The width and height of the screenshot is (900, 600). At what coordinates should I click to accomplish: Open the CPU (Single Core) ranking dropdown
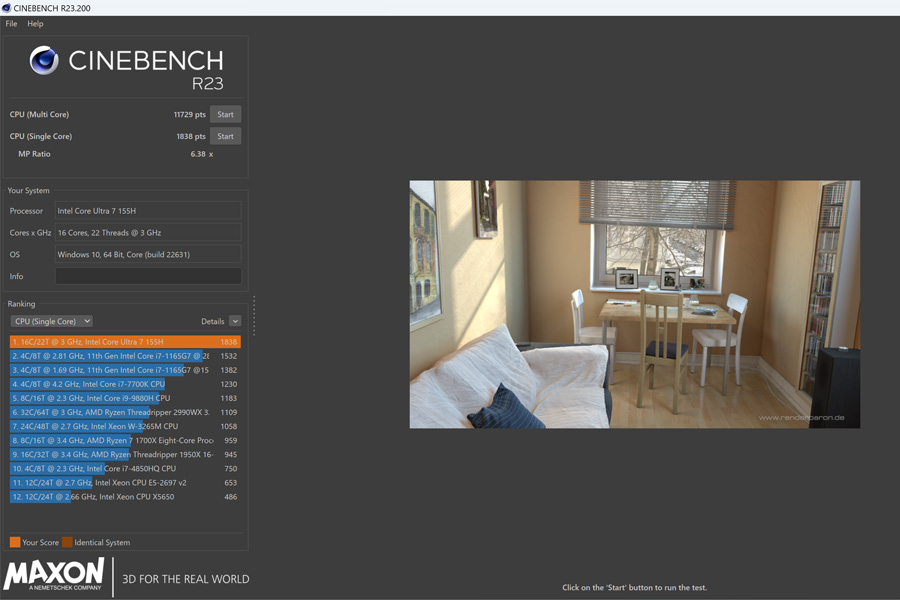[x=51, y=321]
